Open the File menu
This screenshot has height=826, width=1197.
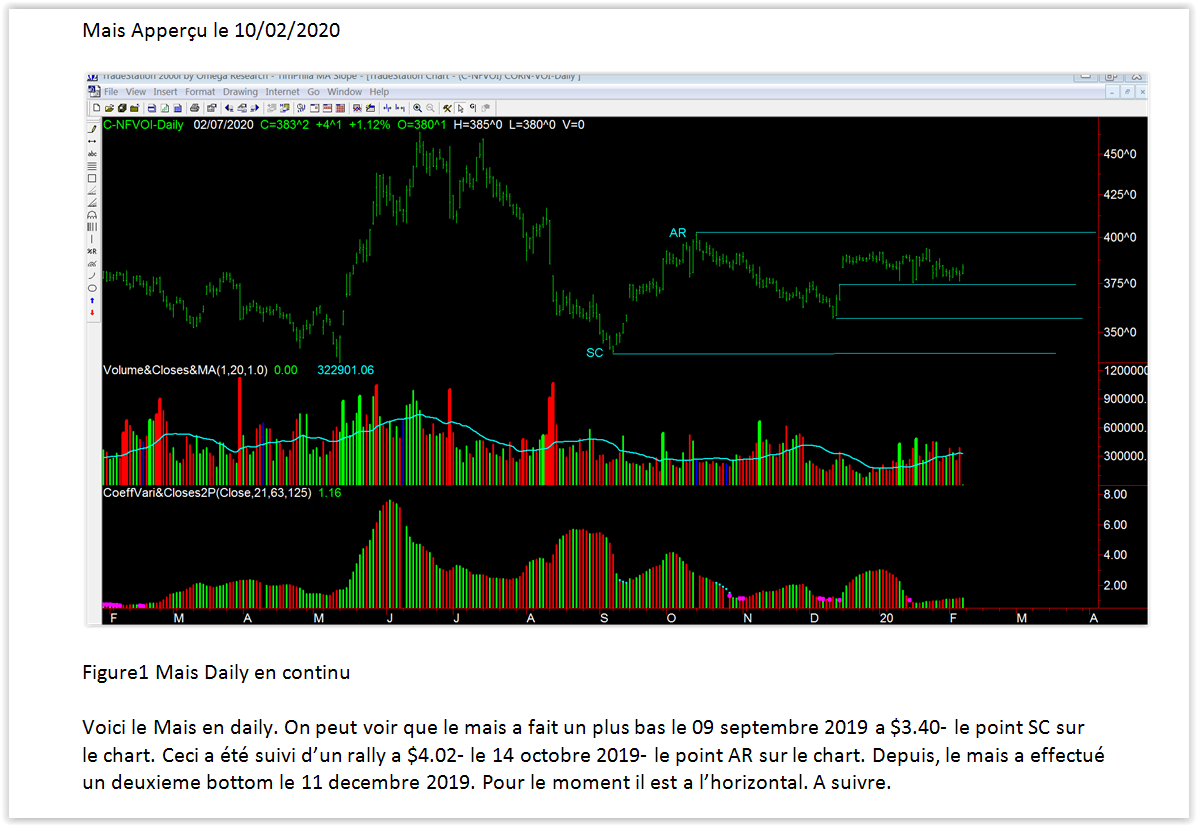110,92
